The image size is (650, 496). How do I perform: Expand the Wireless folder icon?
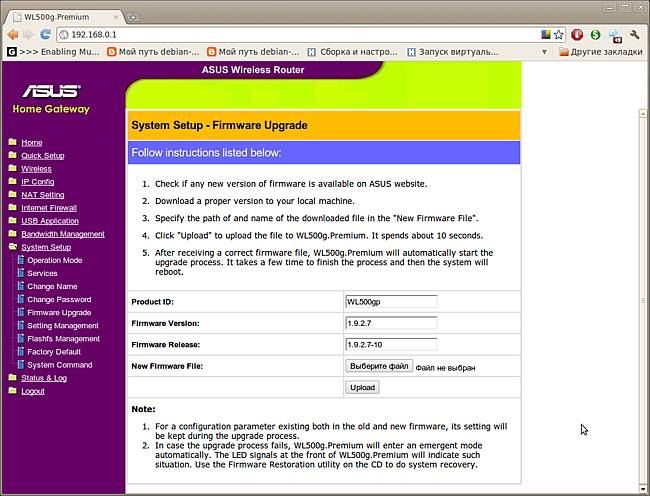pyautogui.click(x=12, y=169)
